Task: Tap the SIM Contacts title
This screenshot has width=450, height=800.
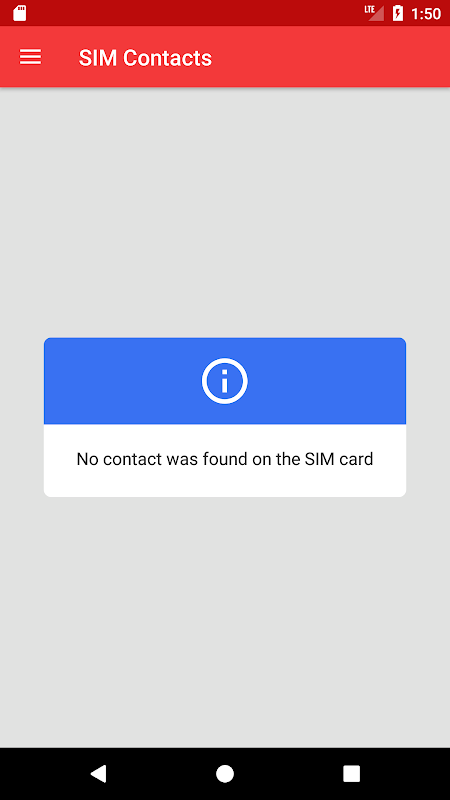Action: pyautogui.click(x=145, y=58)
